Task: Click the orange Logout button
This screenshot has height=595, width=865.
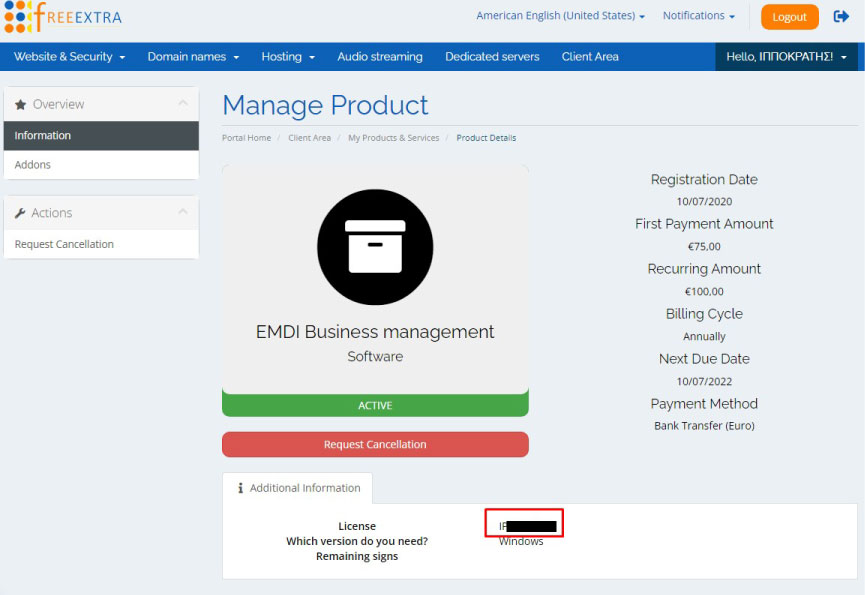Action: tap(789, 17)
